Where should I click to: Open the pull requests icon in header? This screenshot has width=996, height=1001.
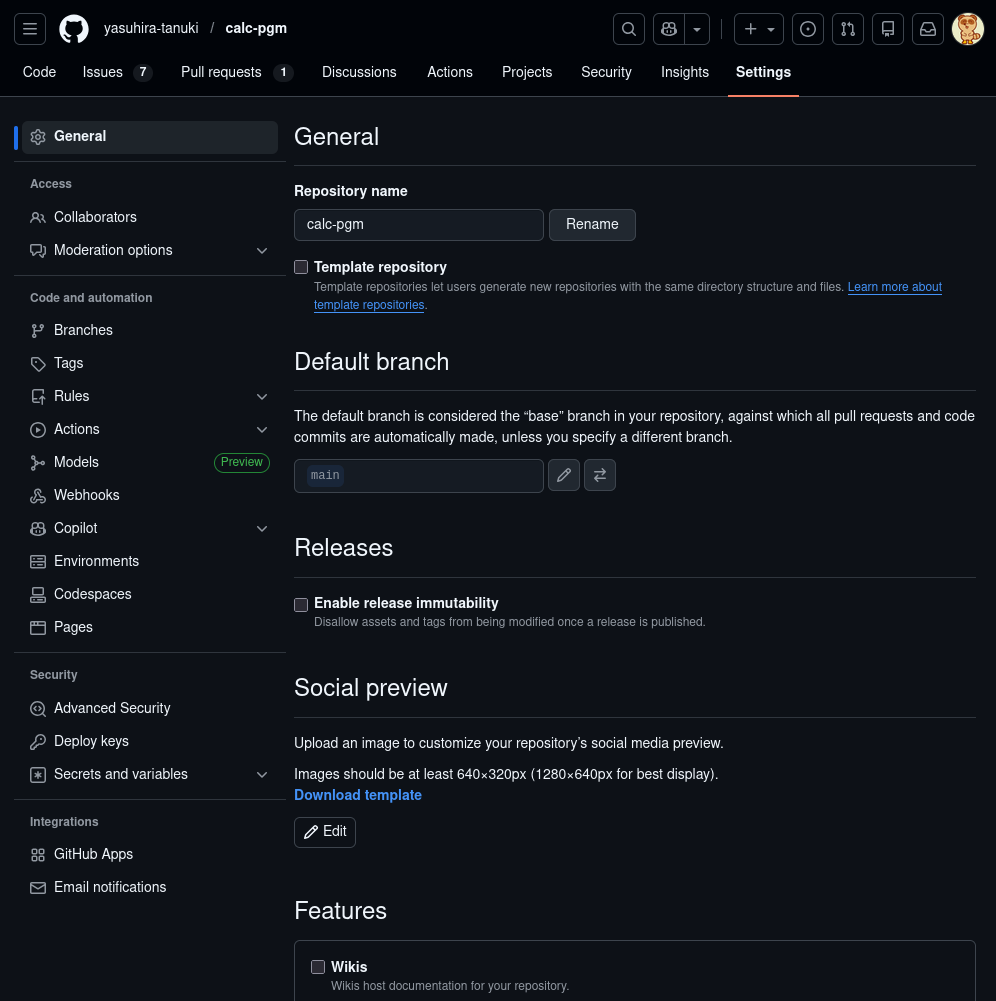848,29
